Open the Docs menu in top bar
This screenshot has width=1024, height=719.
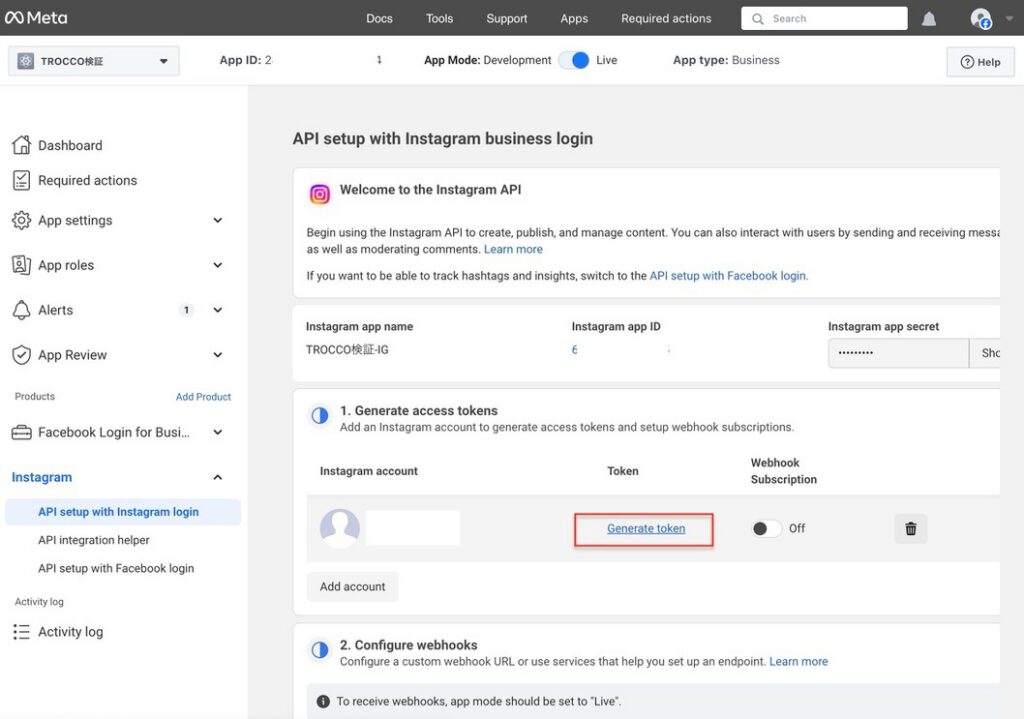tap(379, 19)
